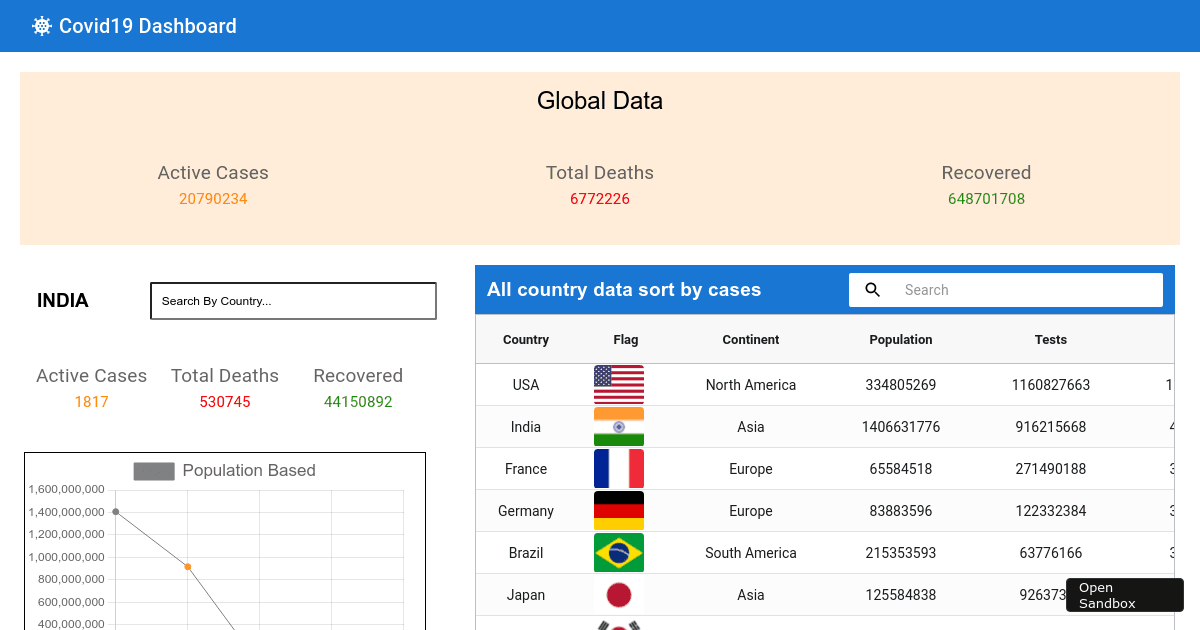Viewport: 1200px width, 630px height.
Task: Sort table by the Population column header
Action: click(x=900, y=340)
